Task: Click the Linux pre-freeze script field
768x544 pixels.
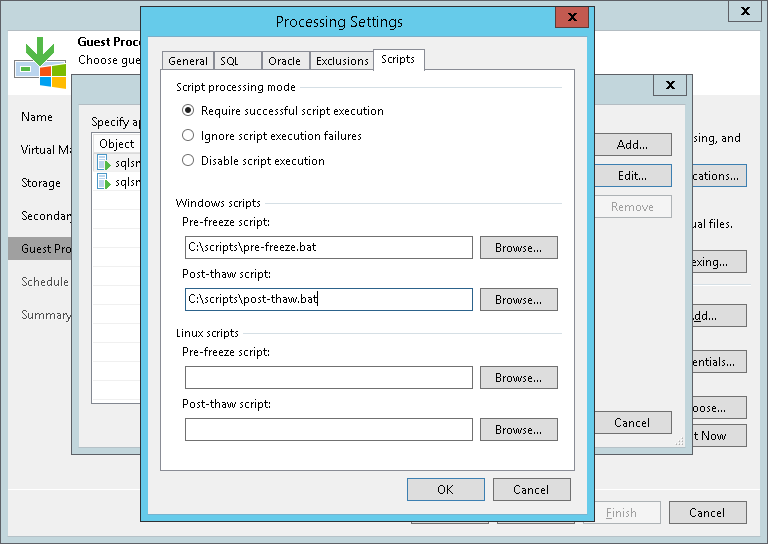Action: pyautogui.click(x=328, y=378)
